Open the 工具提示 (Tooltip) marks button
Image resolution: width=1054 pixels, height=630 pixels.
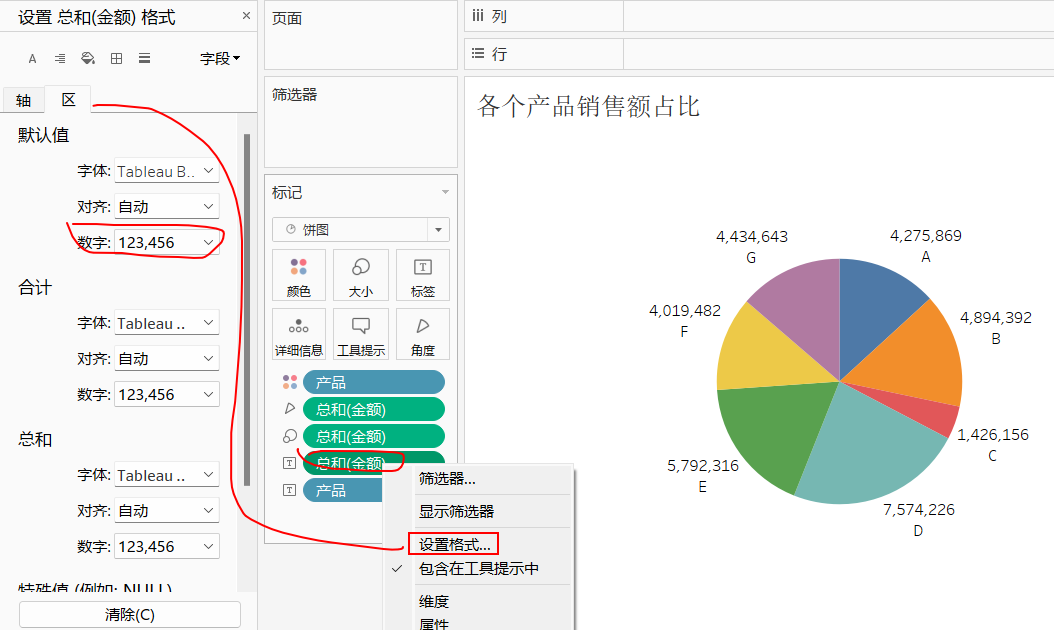point(361,334)
